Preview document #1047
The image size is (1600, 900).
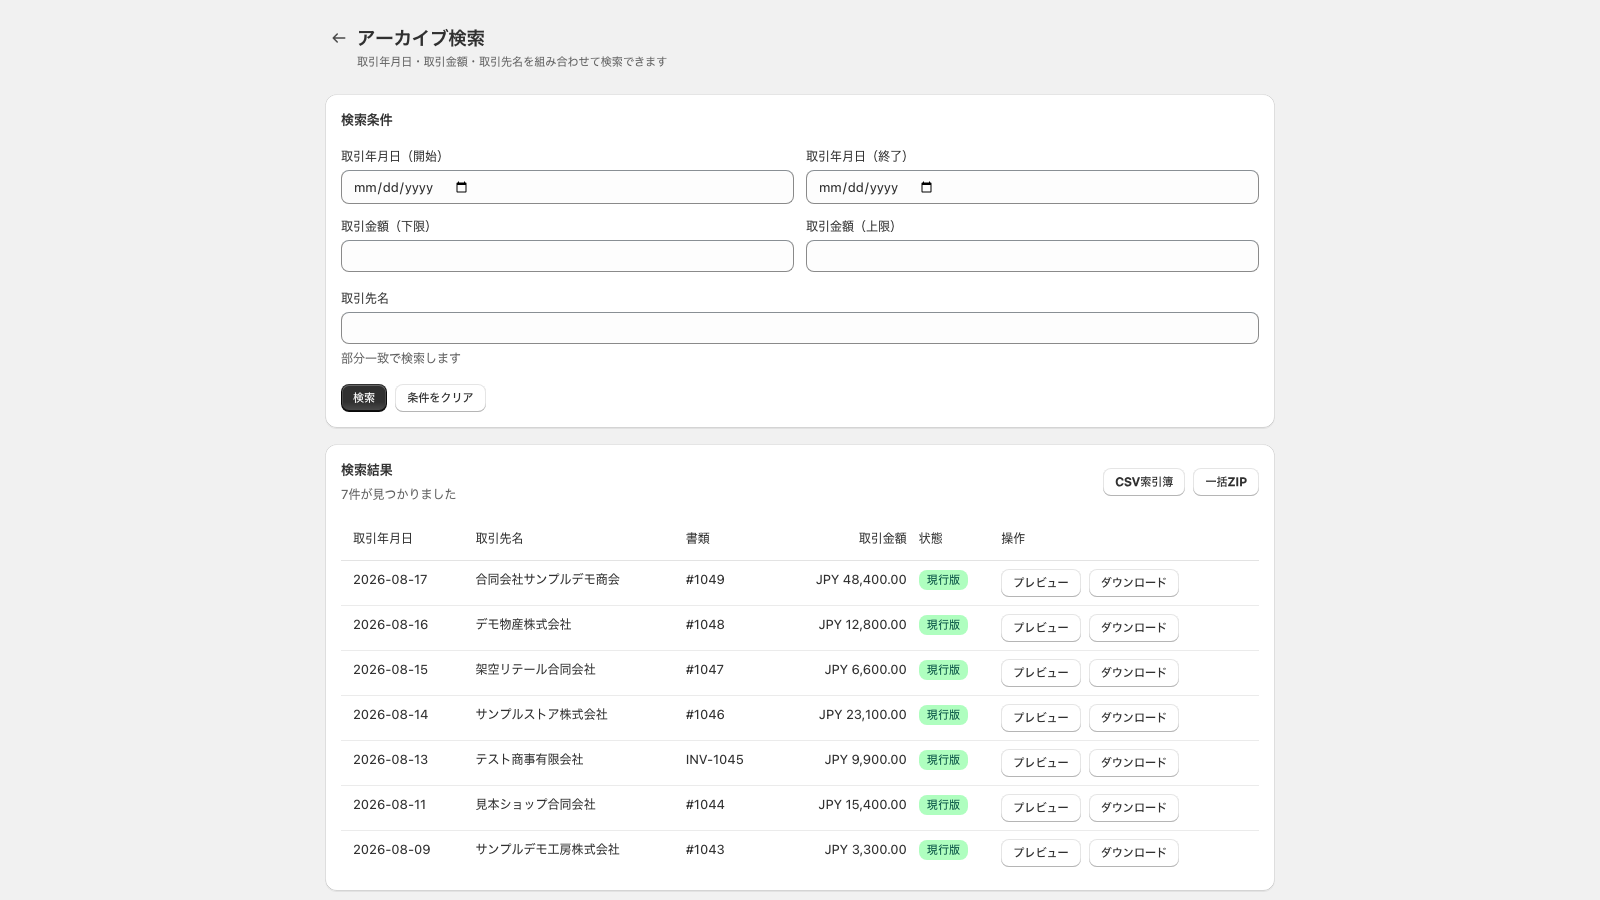tap(1041, 673)
